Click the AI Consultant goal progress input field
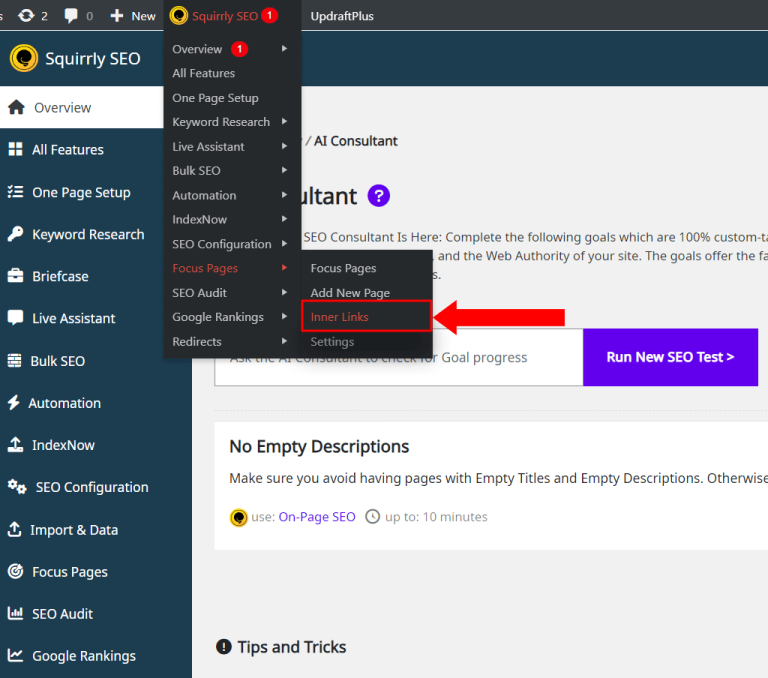The image size is (768, 678). click(x=398, y=357)
